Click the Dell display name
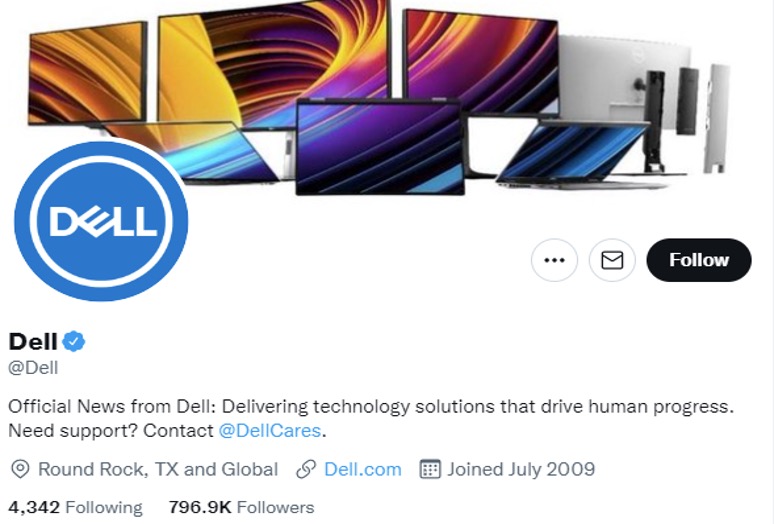 [x=33, y=341]
